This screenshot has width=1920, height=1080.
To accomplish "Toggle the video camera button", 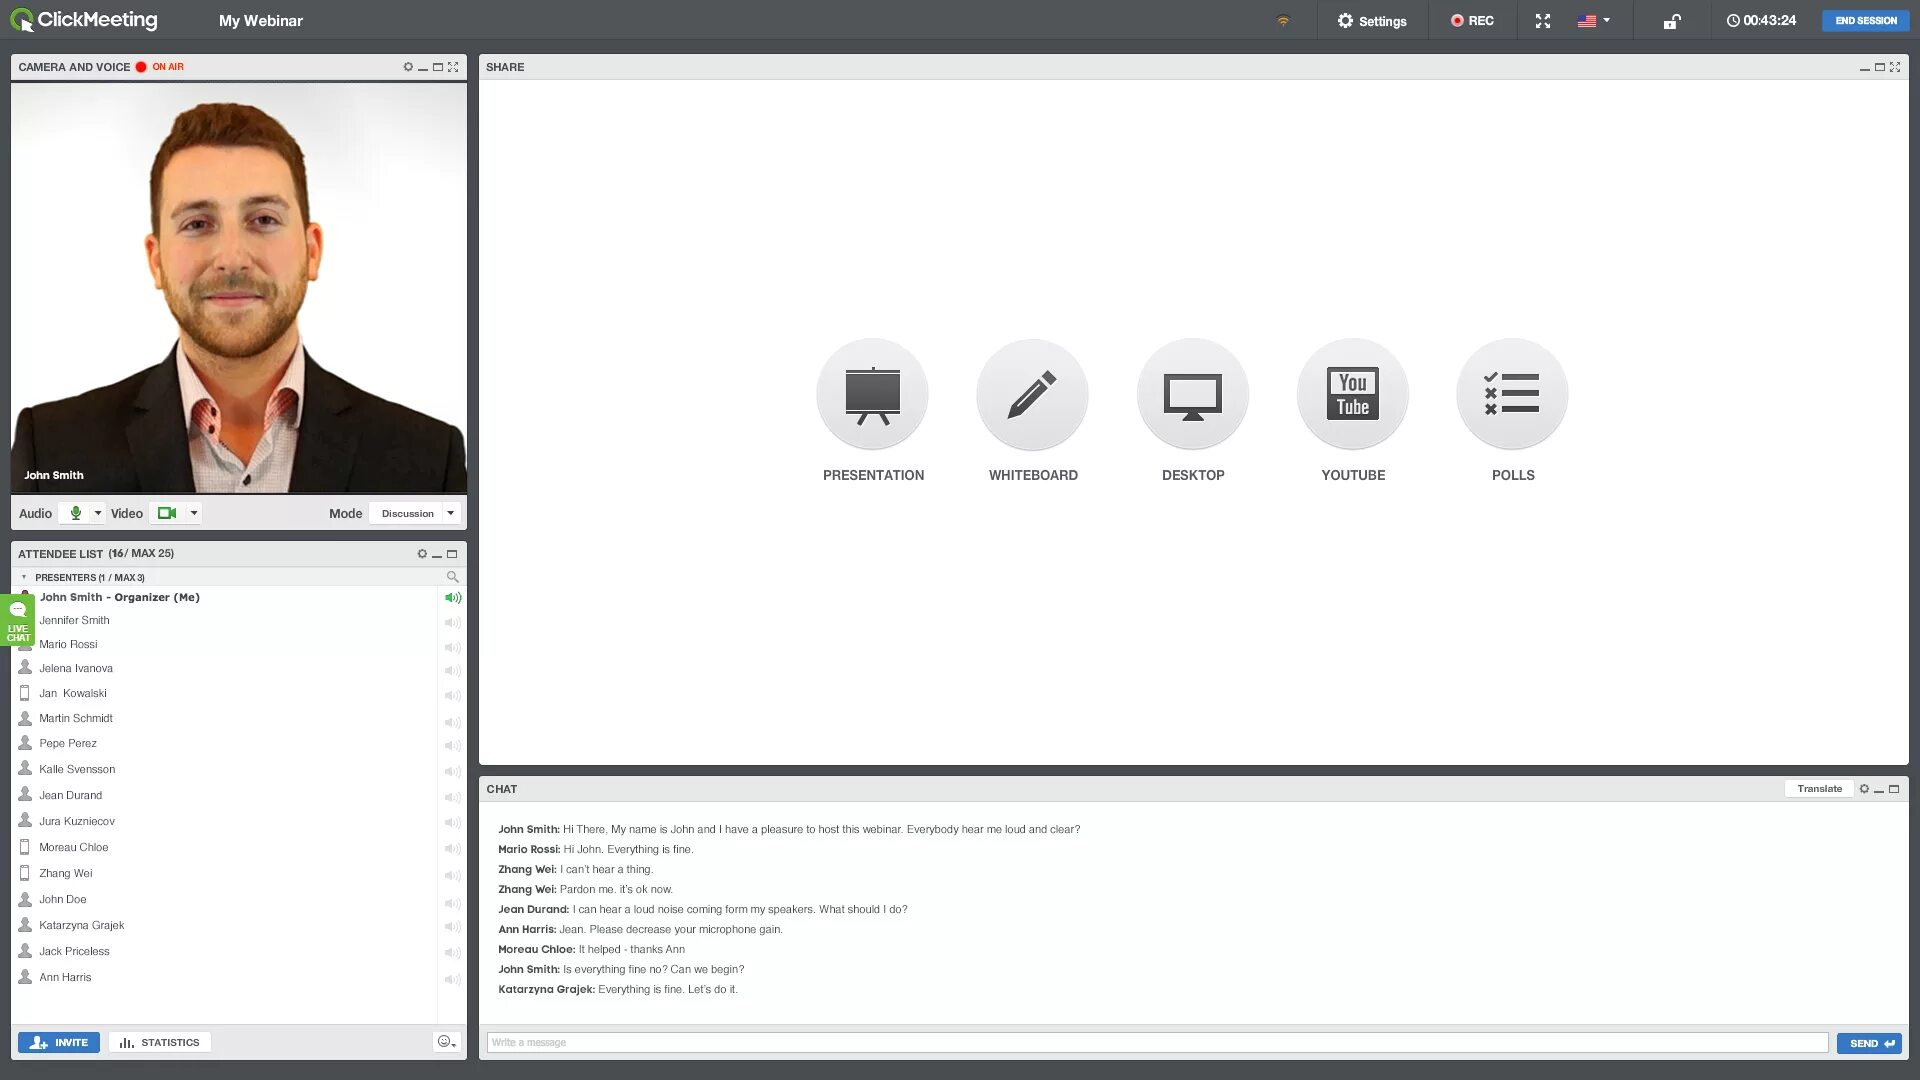I will 167,513.
